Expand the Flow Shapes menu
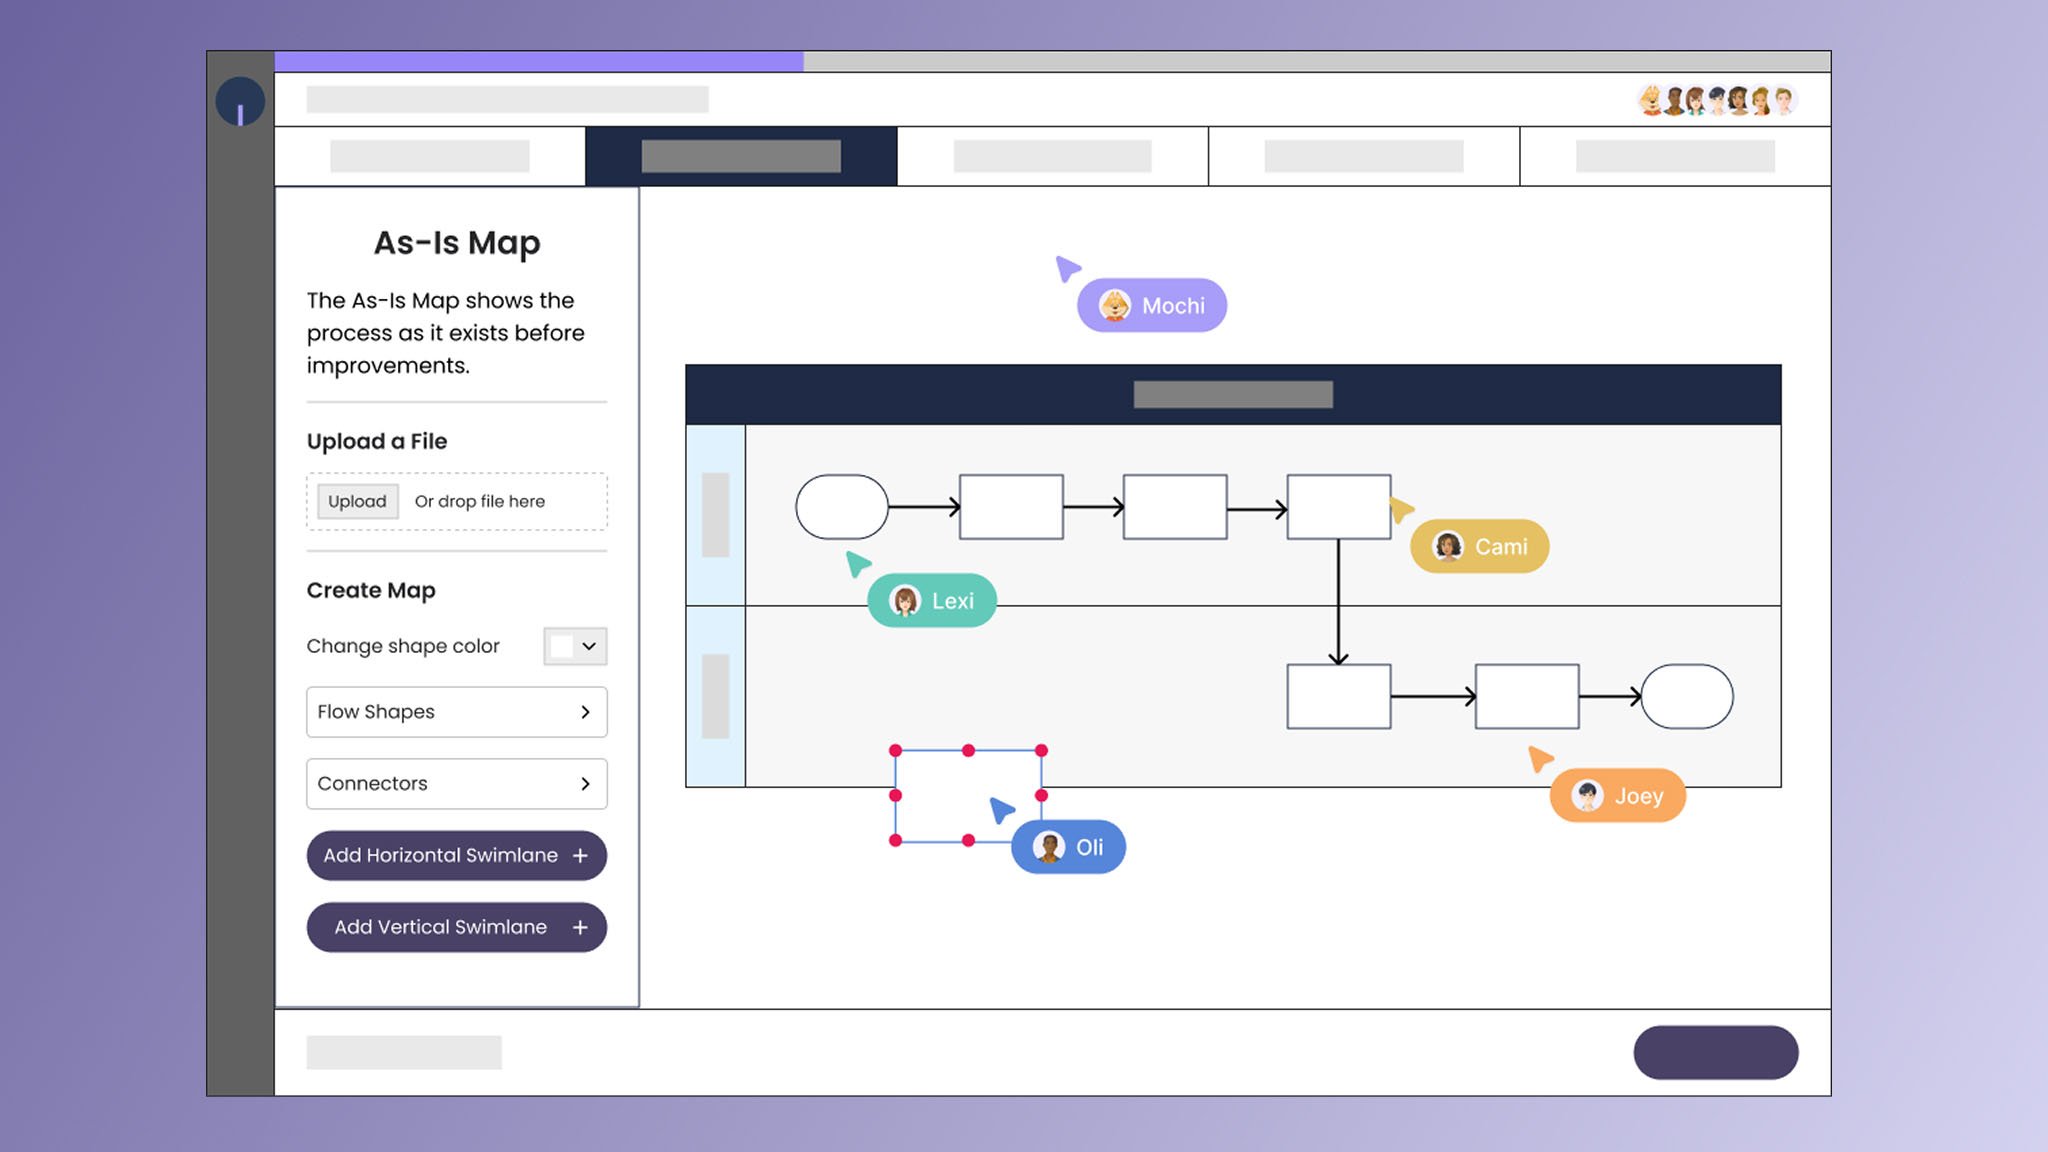The width and height of the screenshot is (2048, 1152). pos(456,712)
